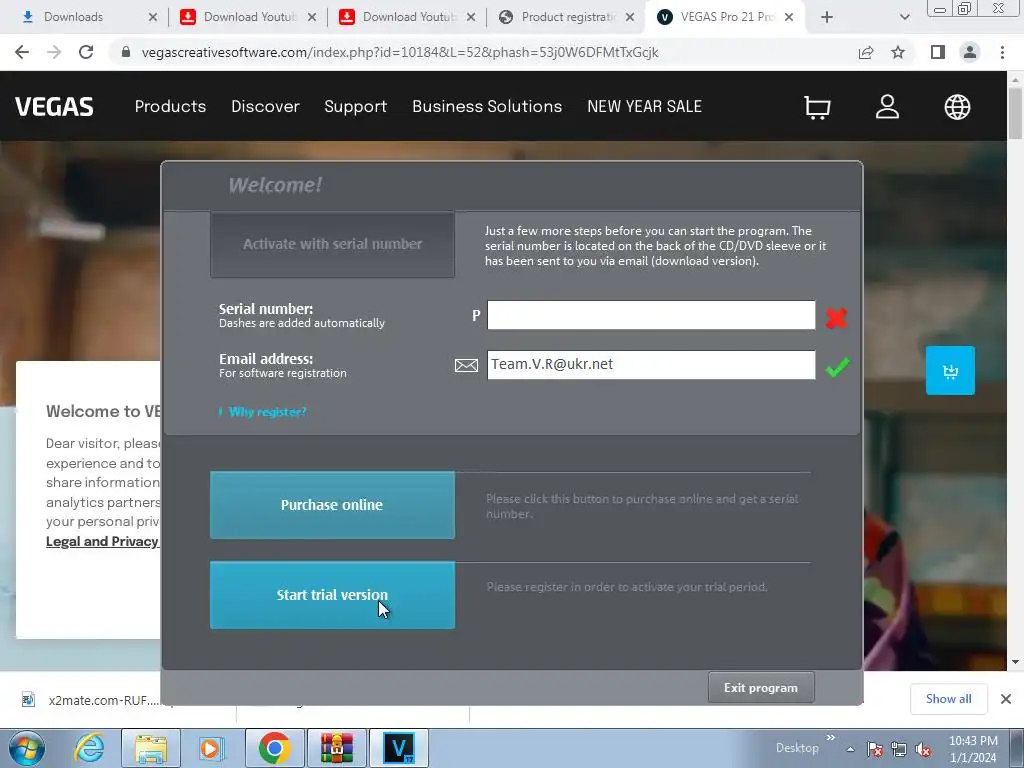Screen dimensions: 1024x768
Task: Switch to the first Download Youtube tab
Action: tap(248, 17)
